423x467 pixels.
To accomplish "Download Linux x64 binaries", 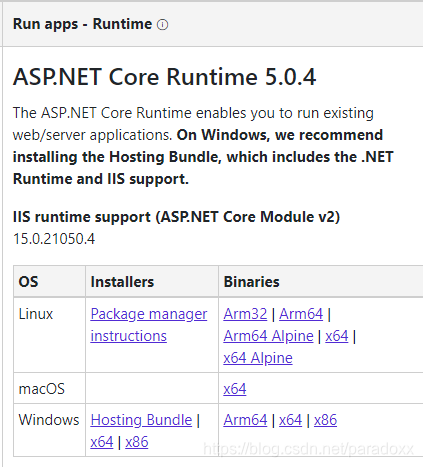I will point(337,336).
